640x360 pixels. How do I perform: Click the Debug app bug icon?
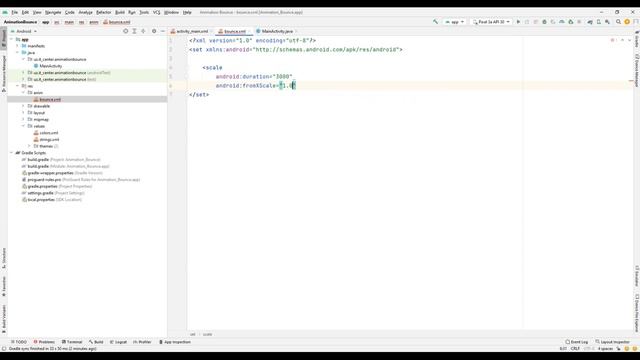coord(544,22)
